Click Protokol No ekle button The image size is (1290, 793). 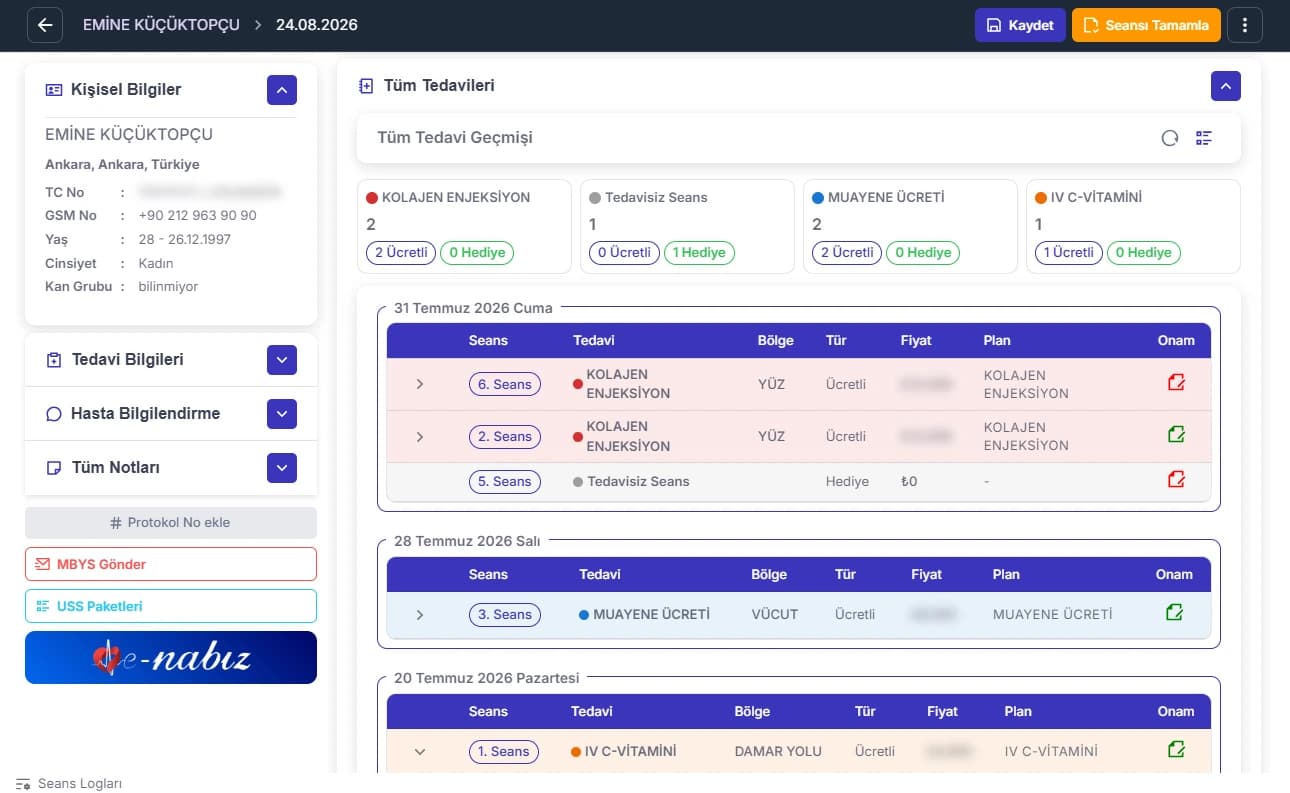pyautogui.click(x=171, y=523)
